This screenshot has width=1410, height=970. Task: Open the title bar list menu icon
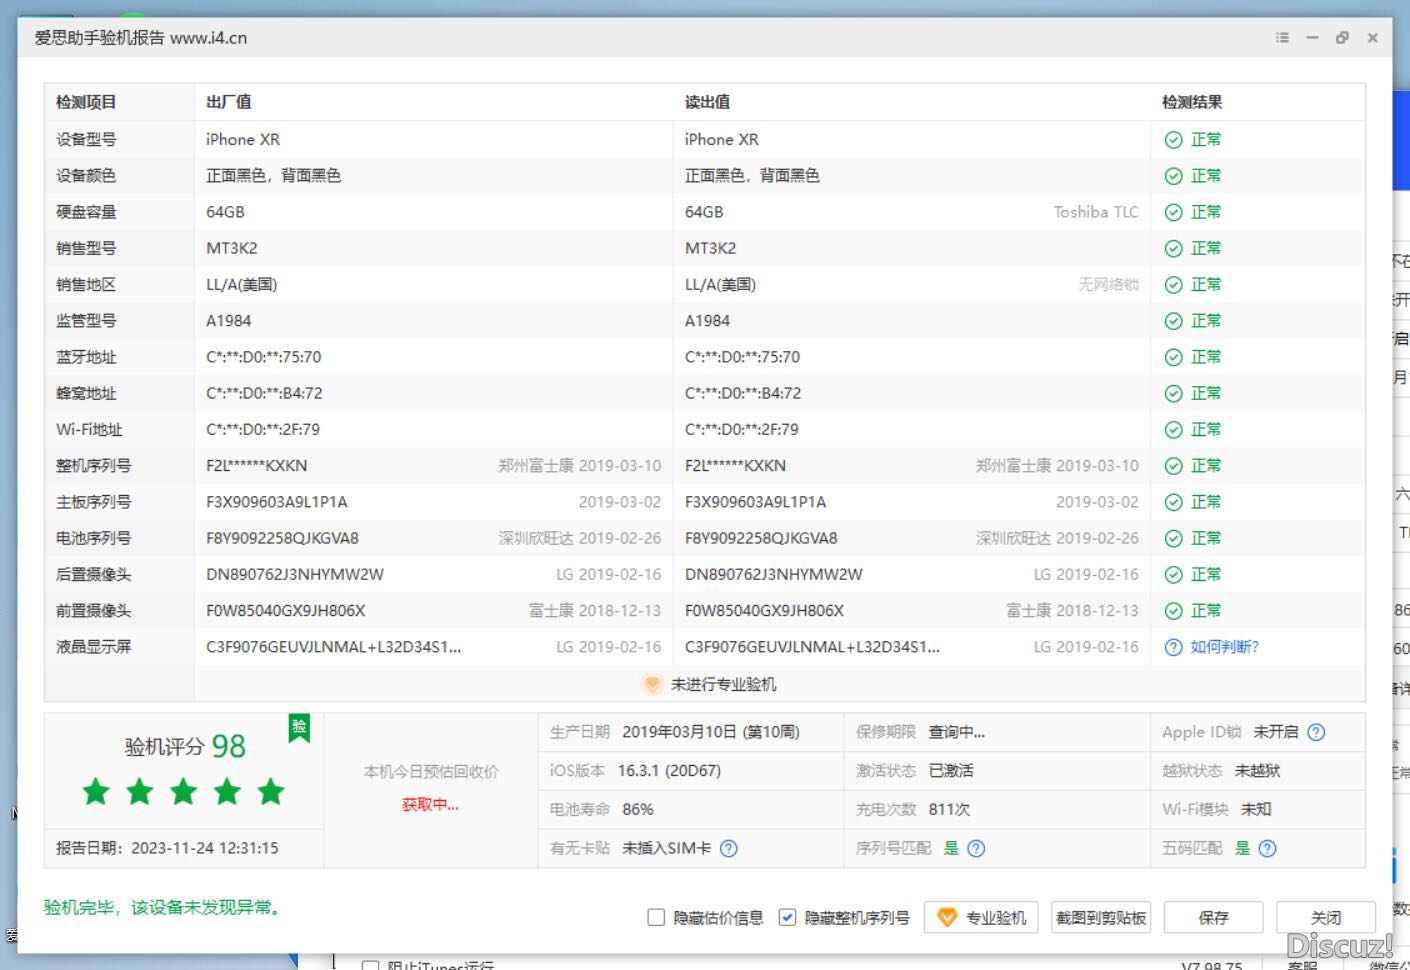1282,38
